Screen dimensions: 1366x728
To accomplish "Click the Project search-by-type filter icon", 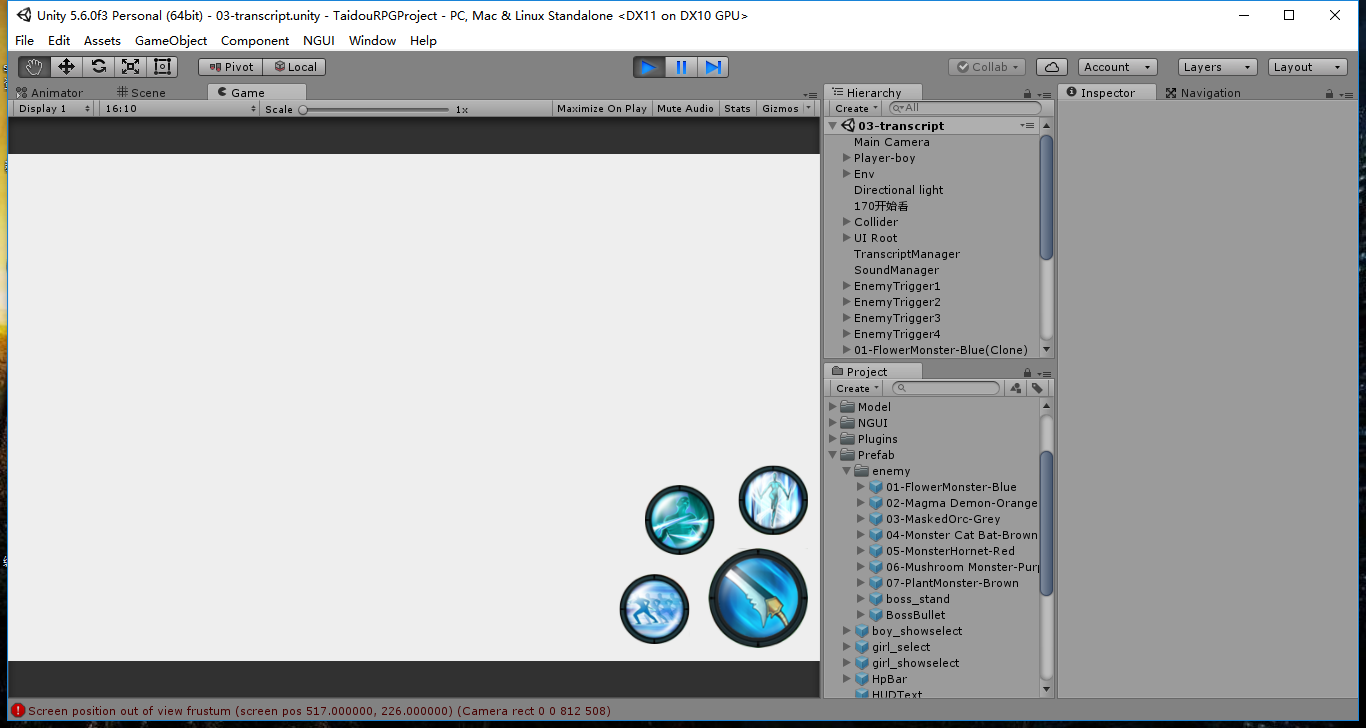I will (1016, 388).
